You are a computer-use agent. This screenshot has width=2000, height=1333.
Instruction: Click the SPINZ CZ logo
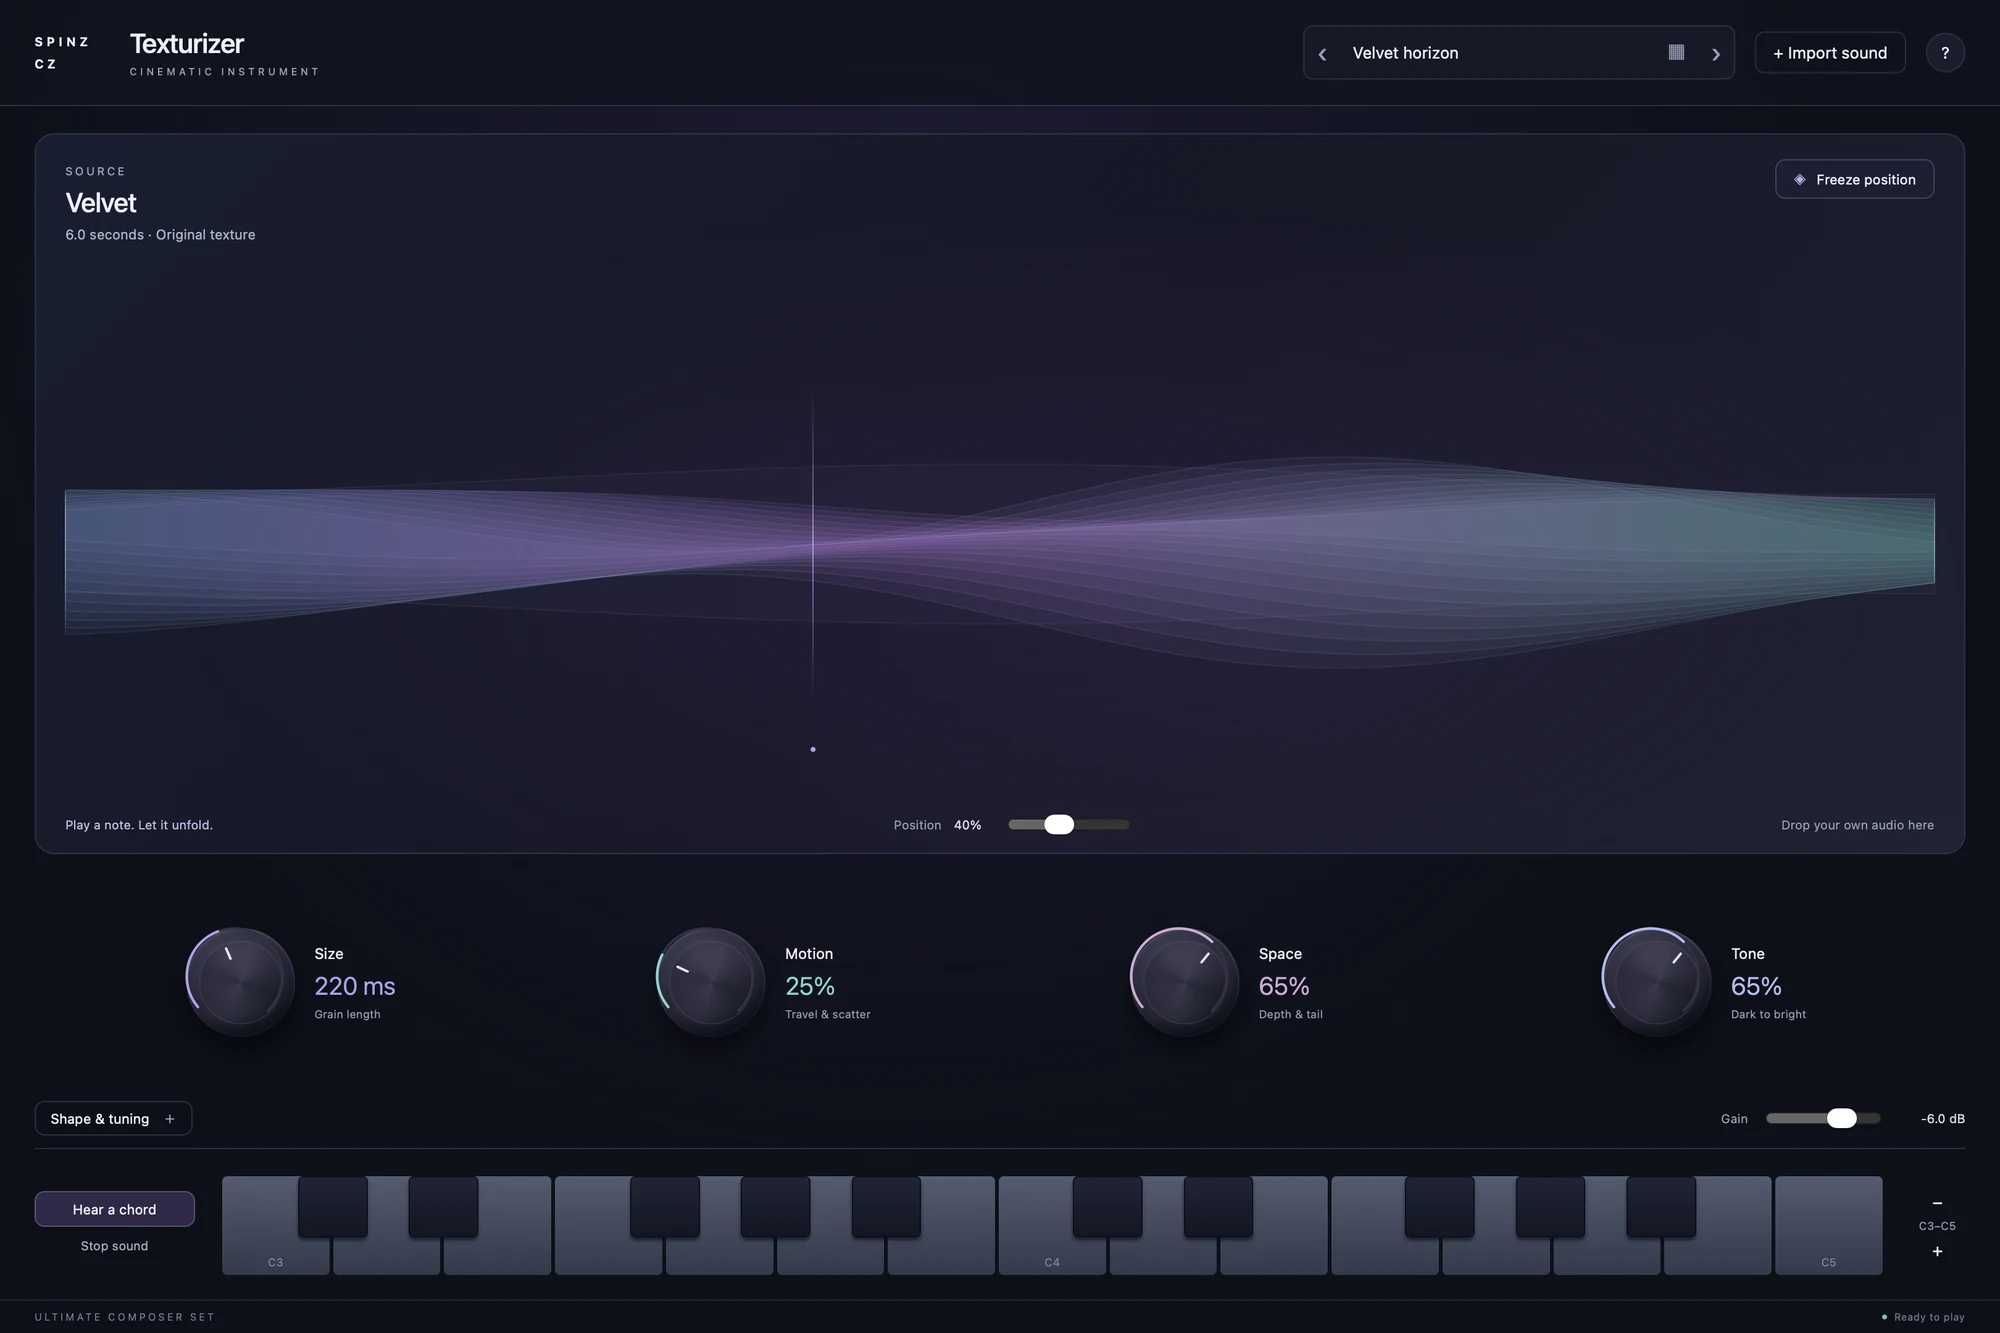[62, 53]
